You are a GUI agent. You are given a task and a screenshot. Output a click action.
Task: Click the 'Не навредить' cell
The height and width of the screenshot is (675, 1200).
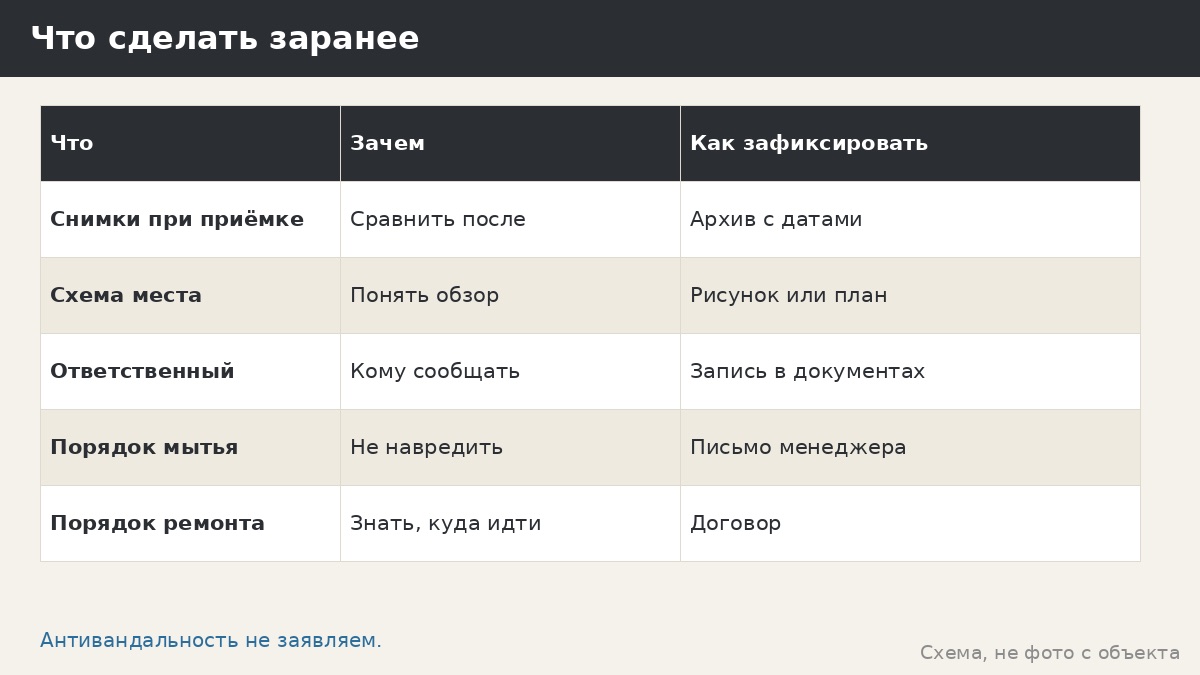510,447
